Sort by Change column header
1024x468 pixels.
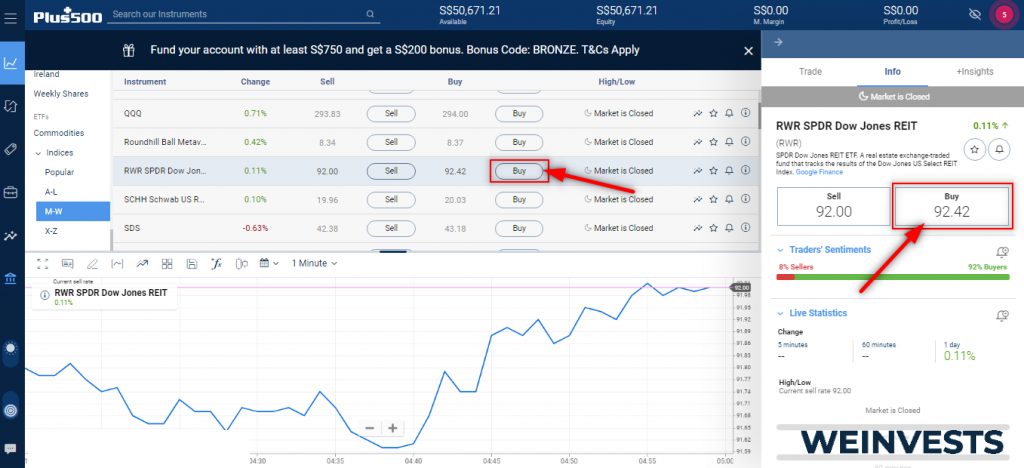click(255, 82)
